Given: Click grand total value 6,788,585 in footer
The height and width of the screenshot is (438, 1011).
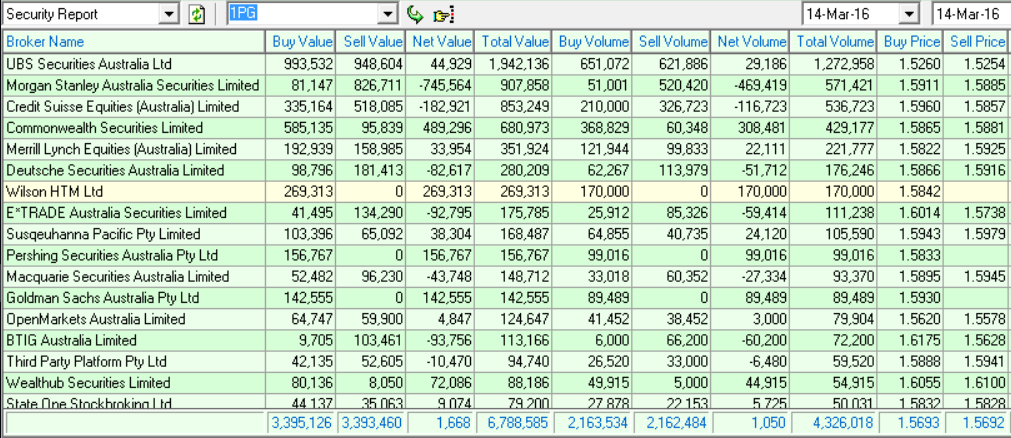Looking at the screenshot, I should coord(516,423).
